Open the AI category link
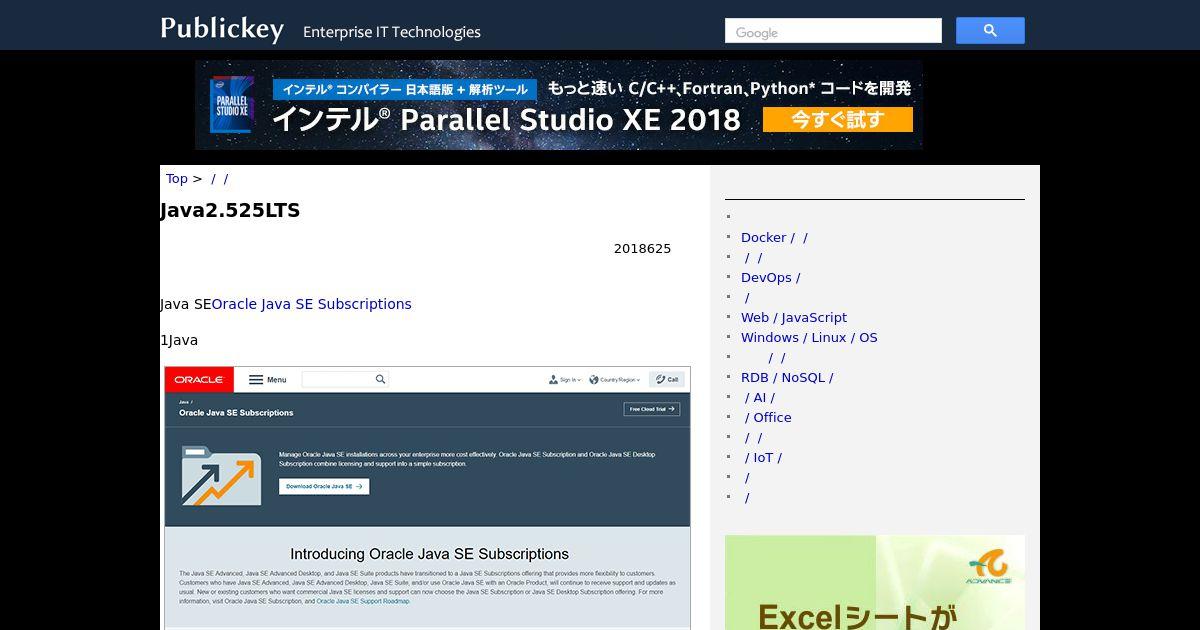The height and width of the screenshot is (630, 1200). [x=760, y=398]
